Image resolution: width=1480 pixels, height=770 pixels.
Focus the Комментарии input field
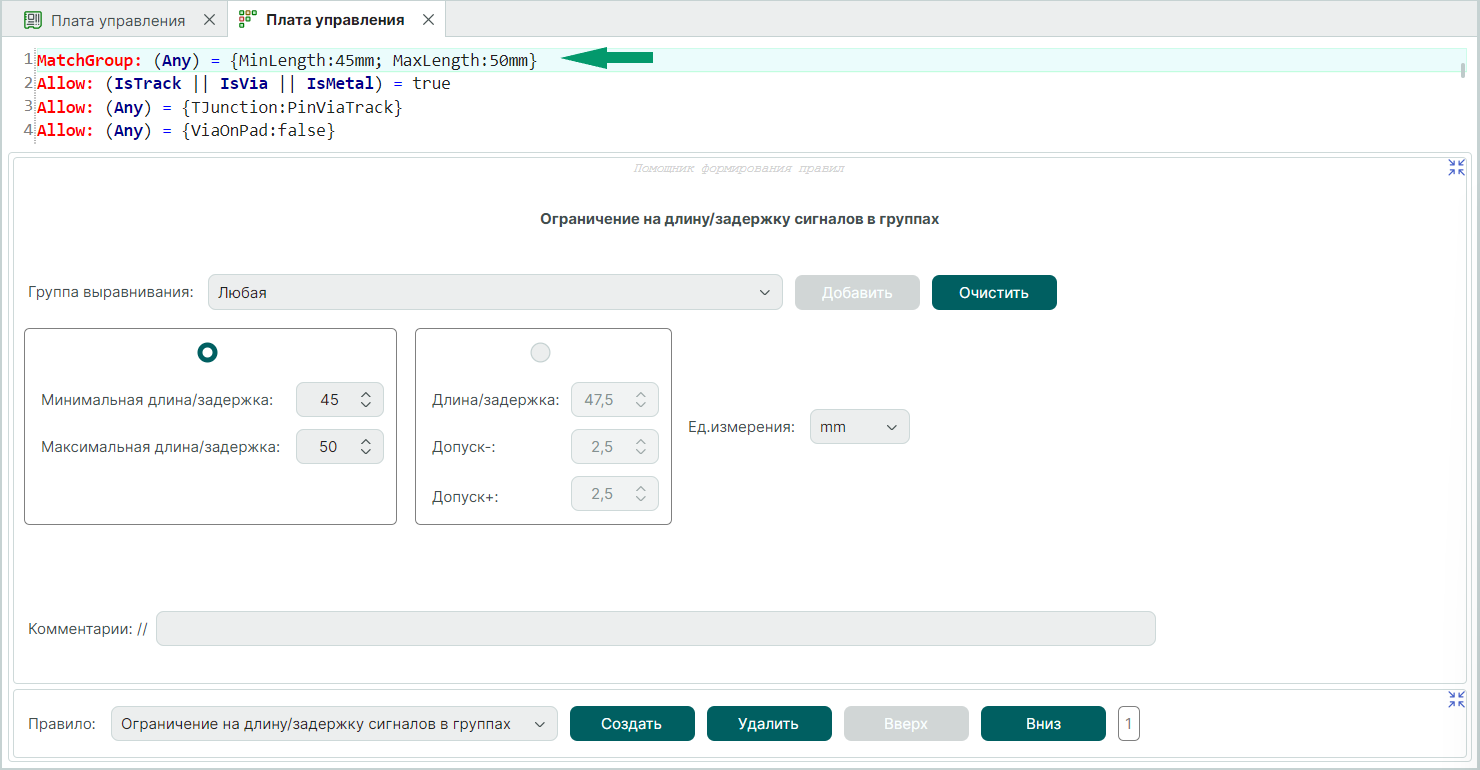[x=656, y=629]
